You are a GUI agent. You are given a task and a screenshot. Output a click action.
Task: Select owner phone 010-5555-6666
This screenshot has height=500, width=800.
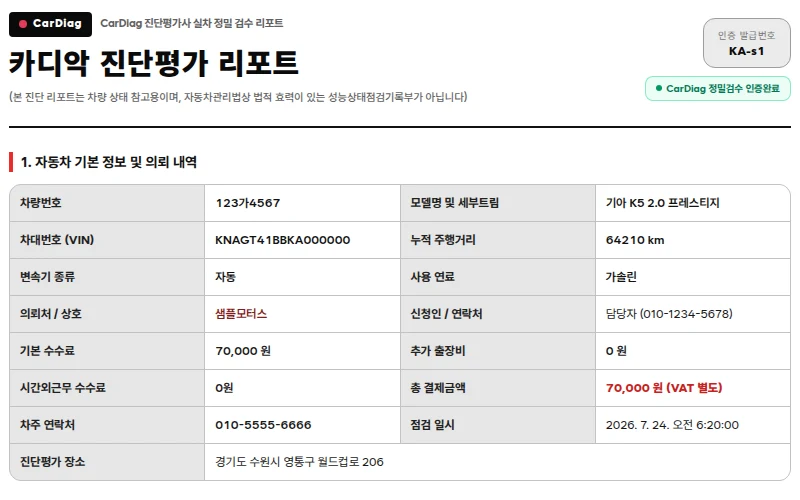click(x=263, y=425)
